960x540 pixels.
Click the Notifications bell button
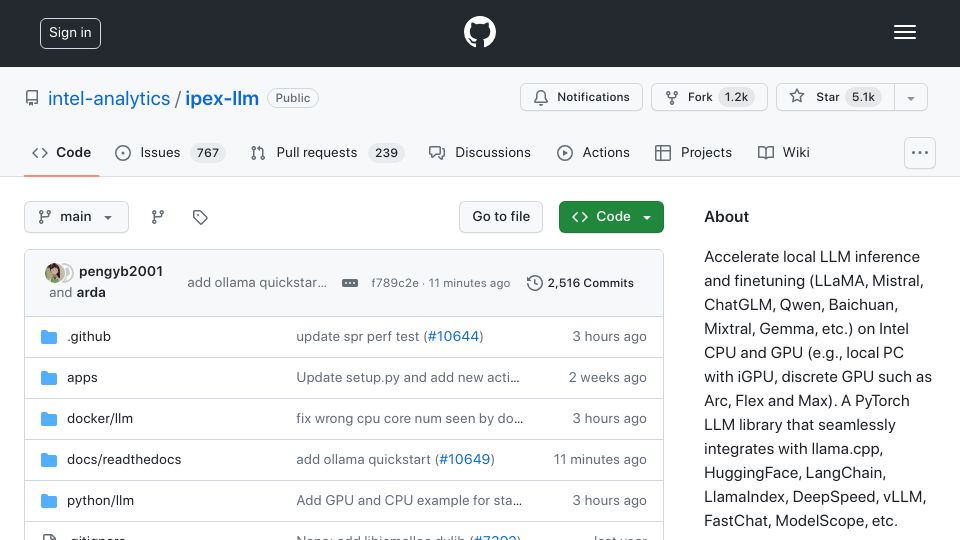point(581,97)
